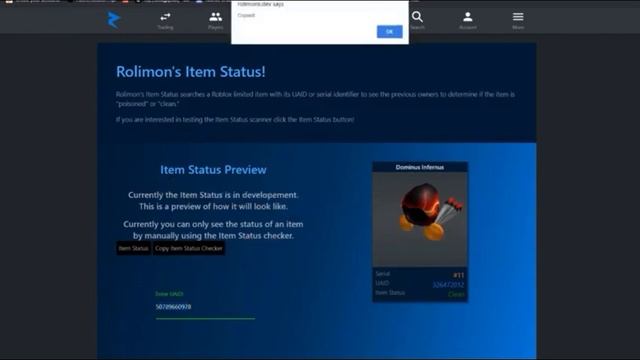The image size is (640, 360).
Task: Click the UAID number on item card
Action: point(448,284)
